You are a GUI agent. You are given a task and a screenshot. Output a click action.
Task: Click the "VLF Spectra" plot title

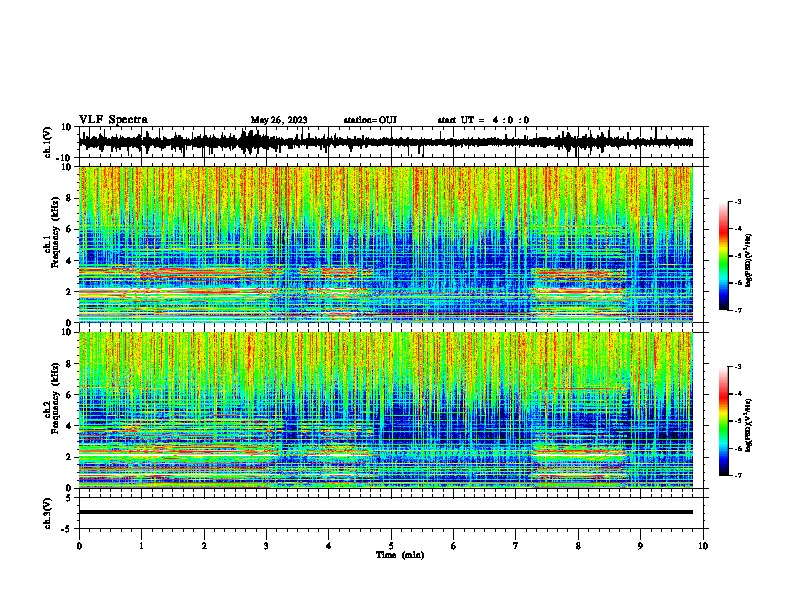pos(113,120)
